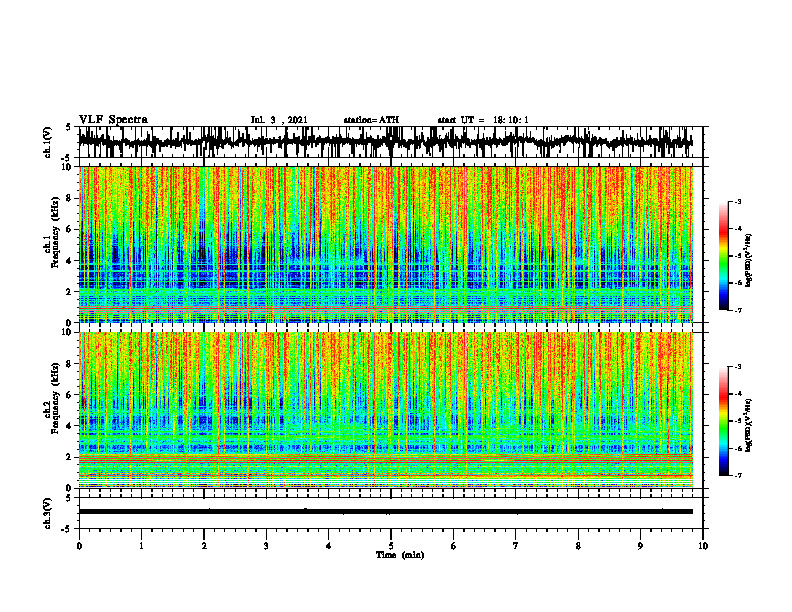Viewport: 792px width, 612px height.
Task: Click the time axis tick label '3'
Action: point(266,546)
